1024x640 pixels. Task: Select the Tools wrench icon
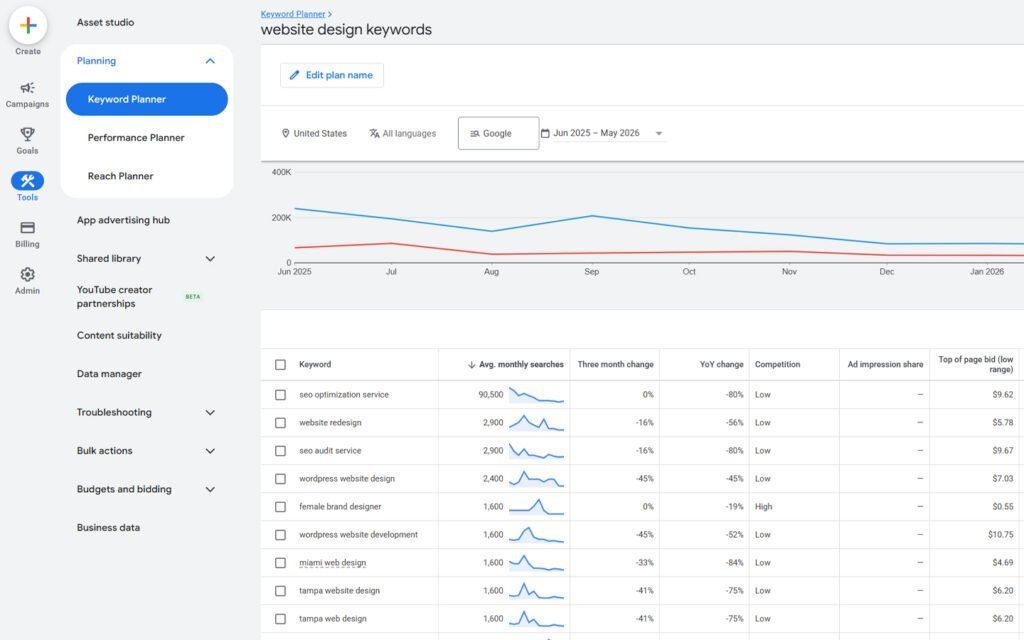point(27,181)
